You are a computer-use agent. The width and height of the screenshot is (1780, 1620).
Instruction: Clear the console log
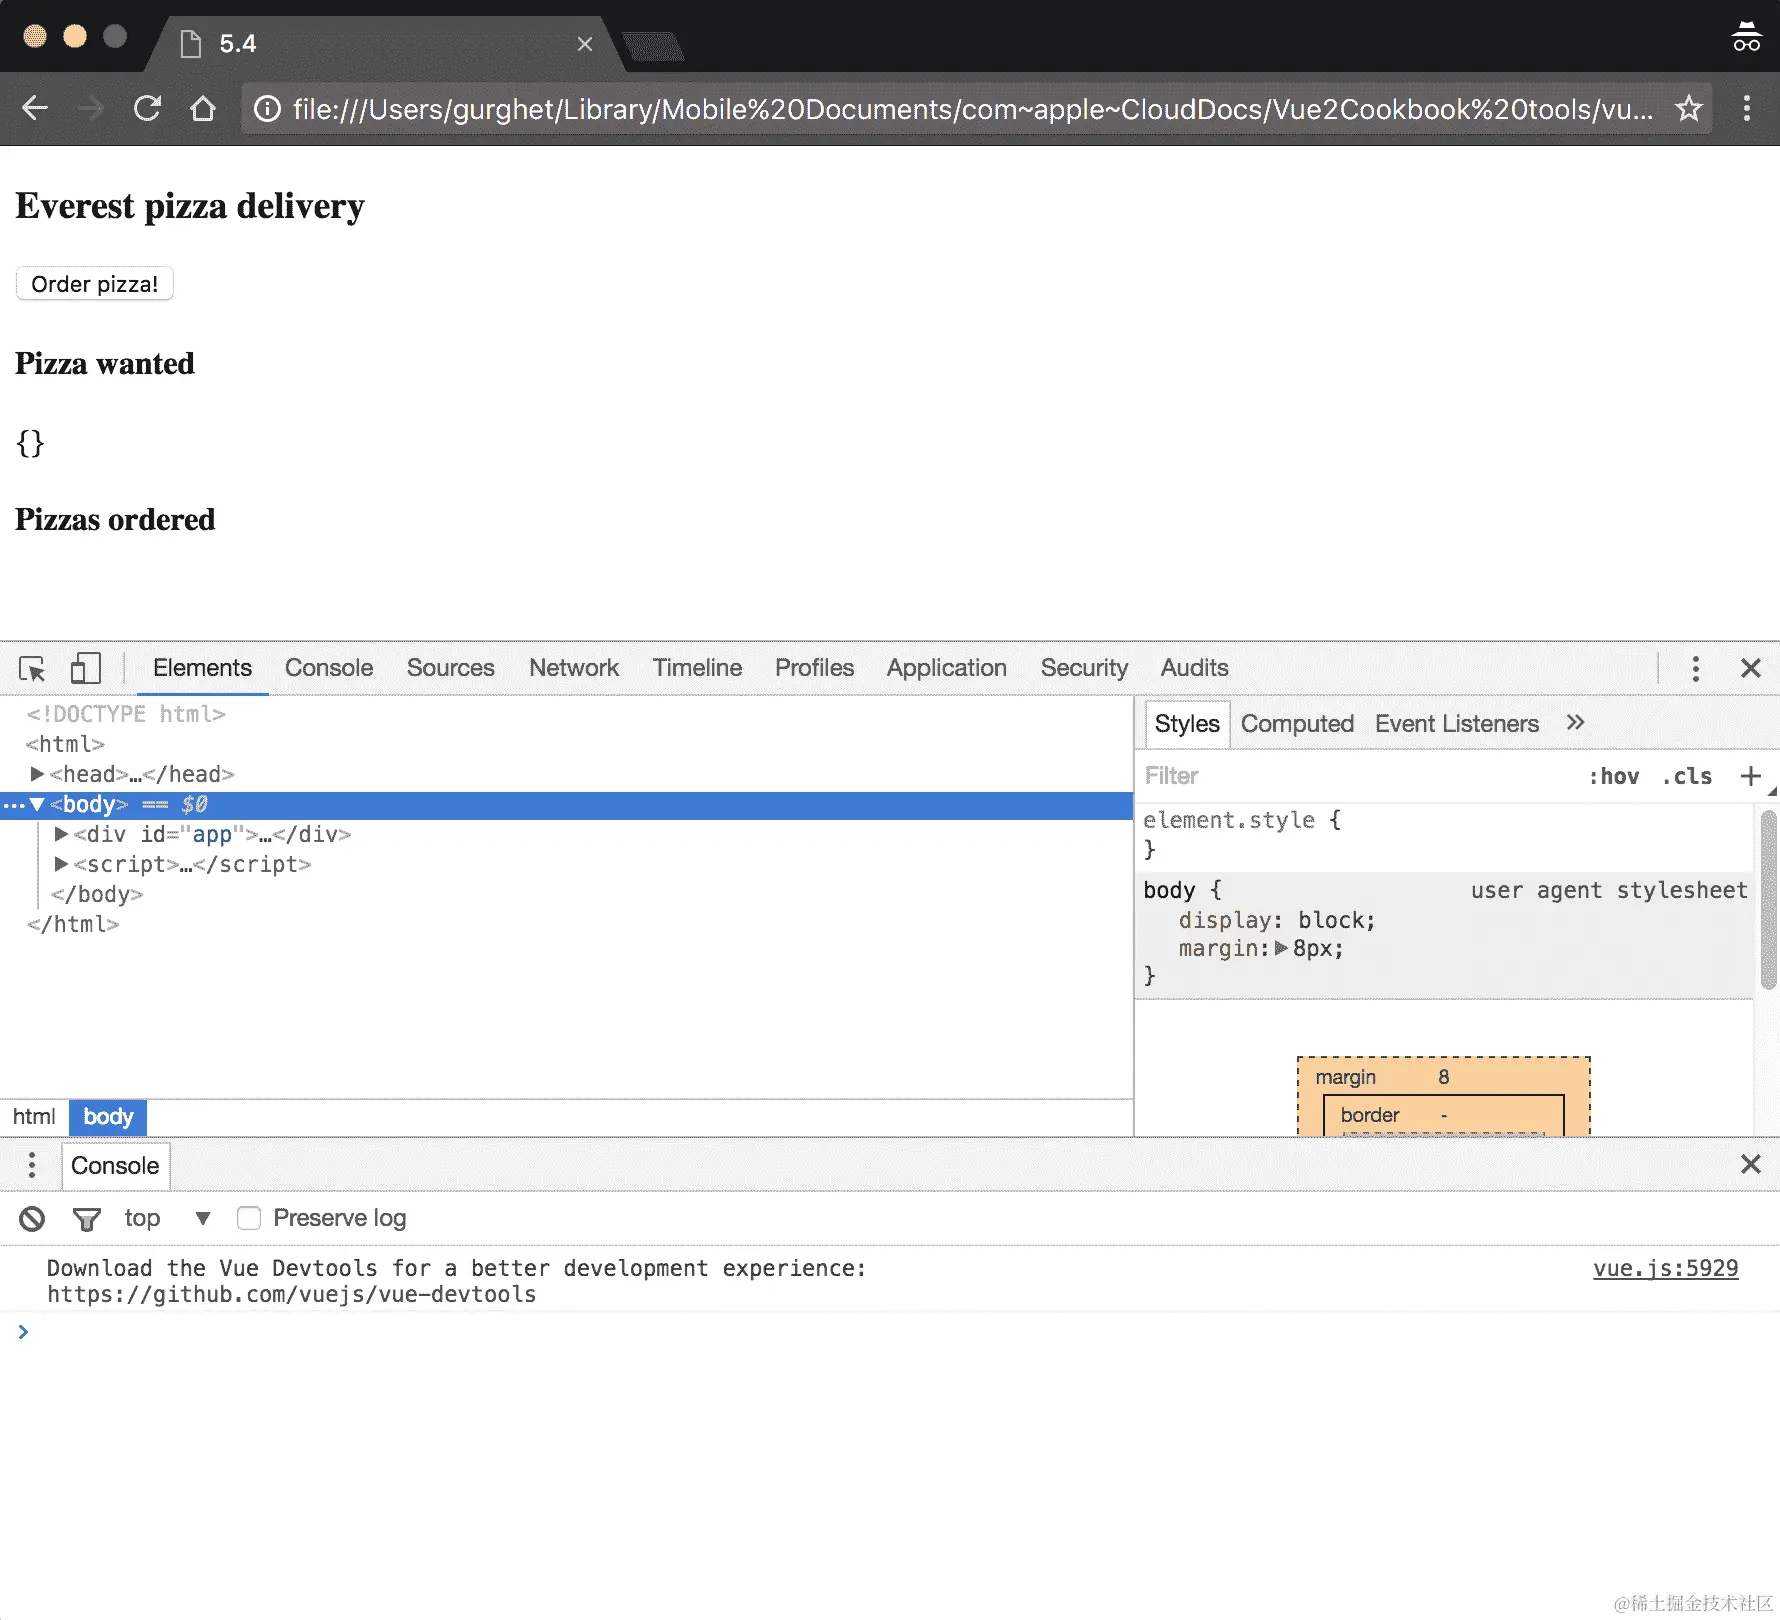(32, 1218)
